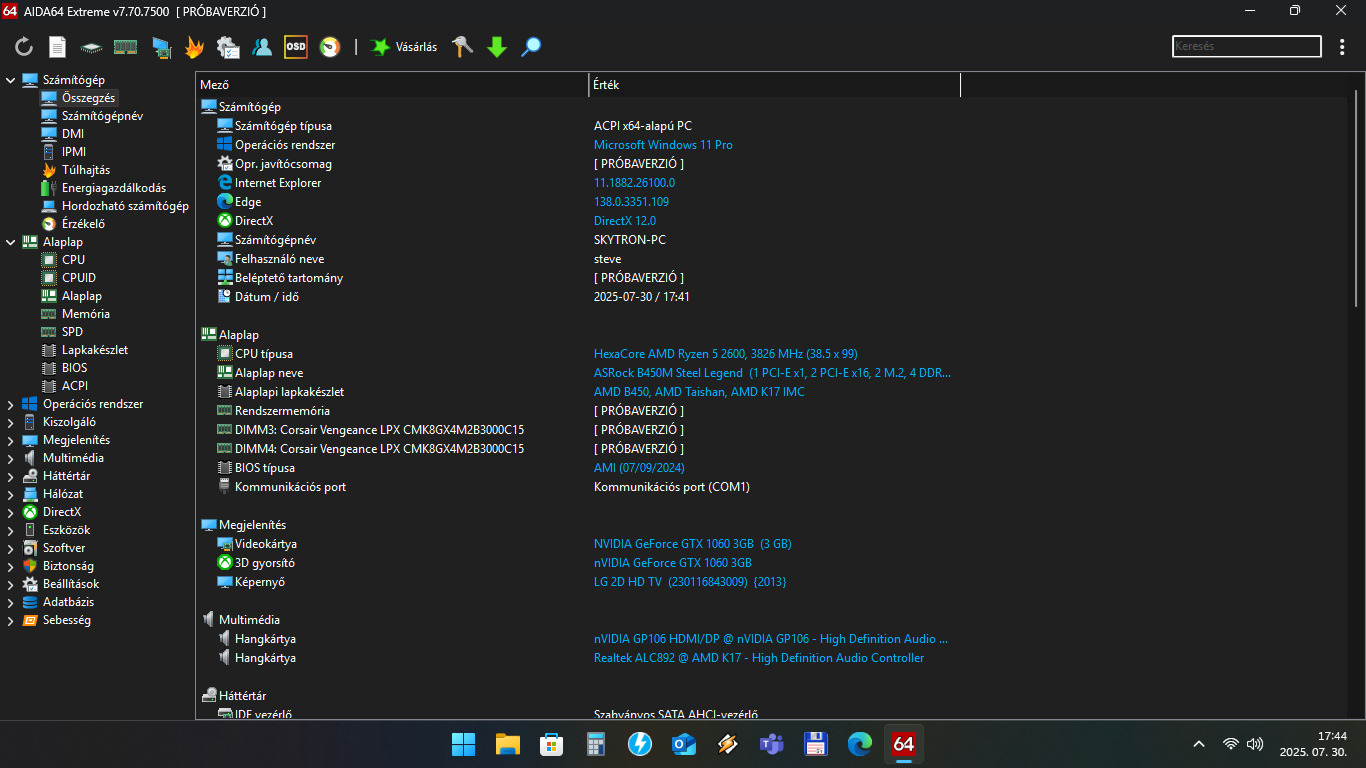1366x768 pixels.
Task: Click the magnifier search toolbar icon
Action: pos(531,47)
